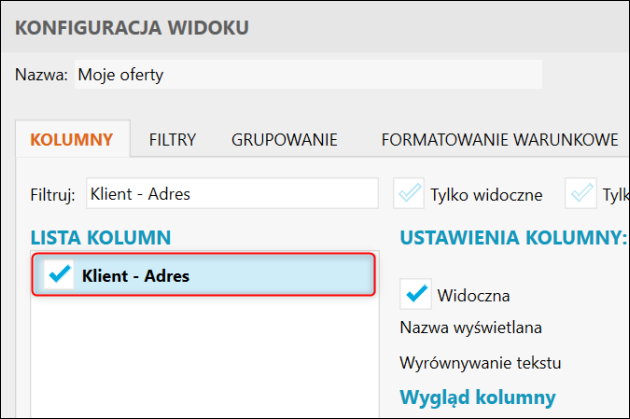Click the KONFIGURACJA WIDOKU window title
This screenshot has height=419, width=630.
(132, 25)
